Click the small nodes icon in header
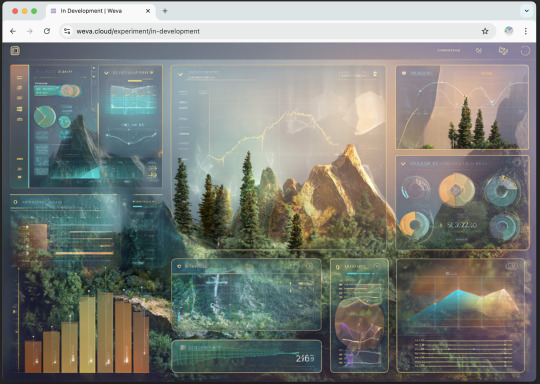The image size is (540, 384). coord(479,51)
